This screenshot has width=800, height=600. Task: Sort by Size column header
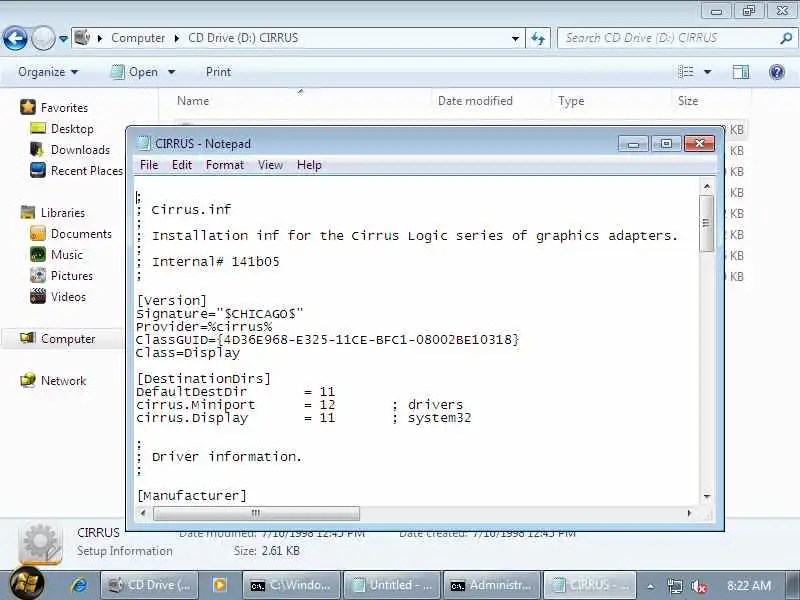click(x=687, y=101)
